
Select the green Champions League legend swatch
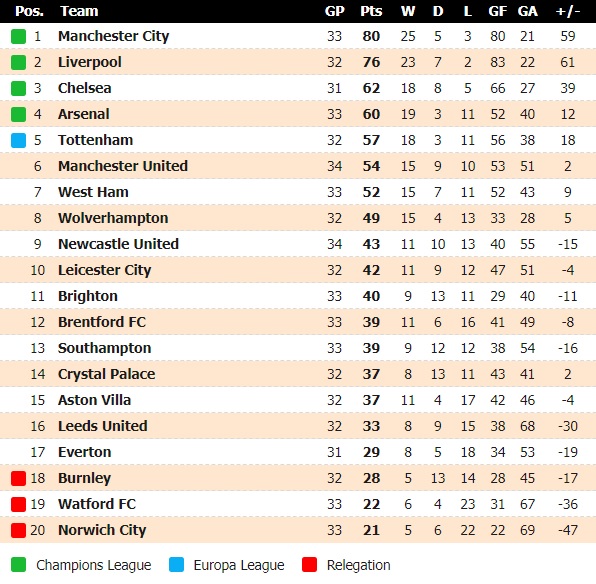(x=18, y=565)
